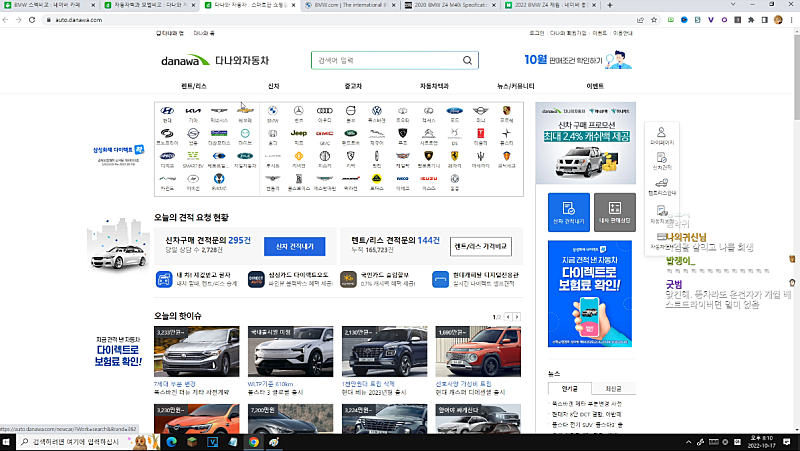
Task: Click the 렌트/리스 가격비교 button
Action: click(x=481, y=246)
